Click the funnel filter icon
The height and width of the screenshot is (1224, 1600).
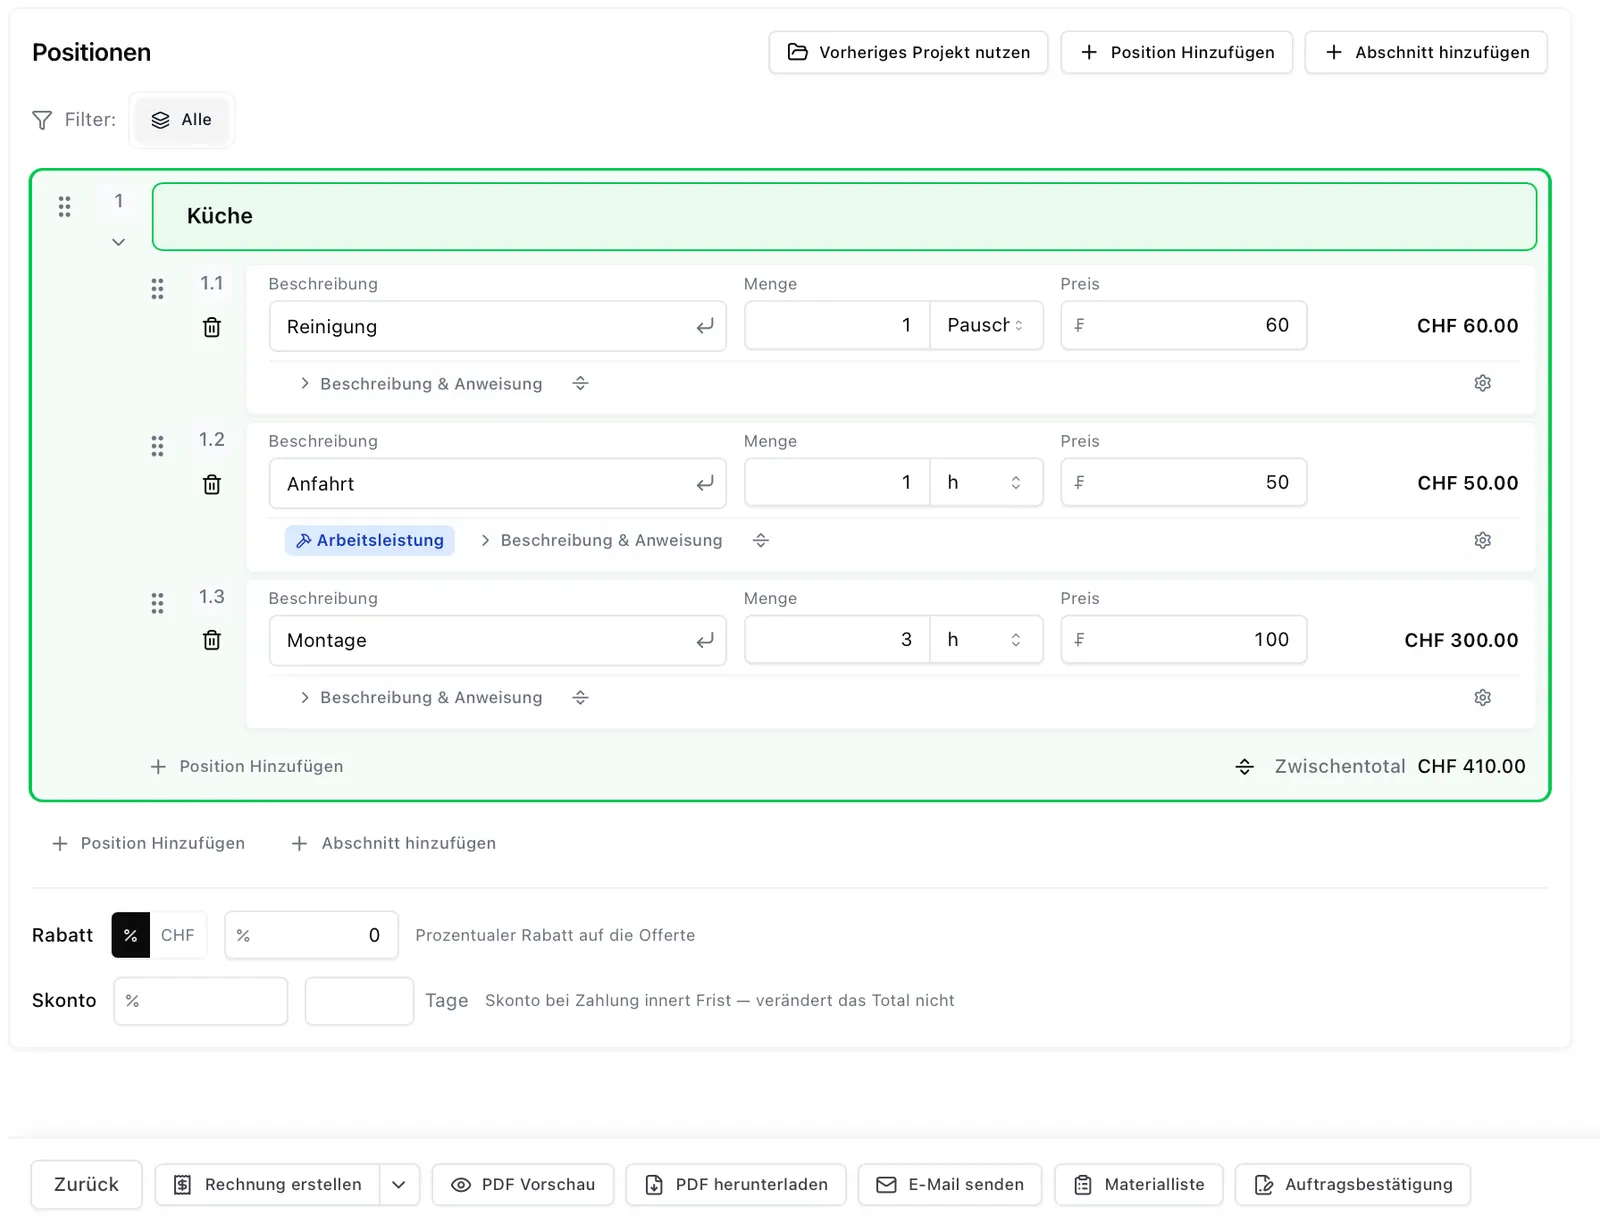point(42,120)
